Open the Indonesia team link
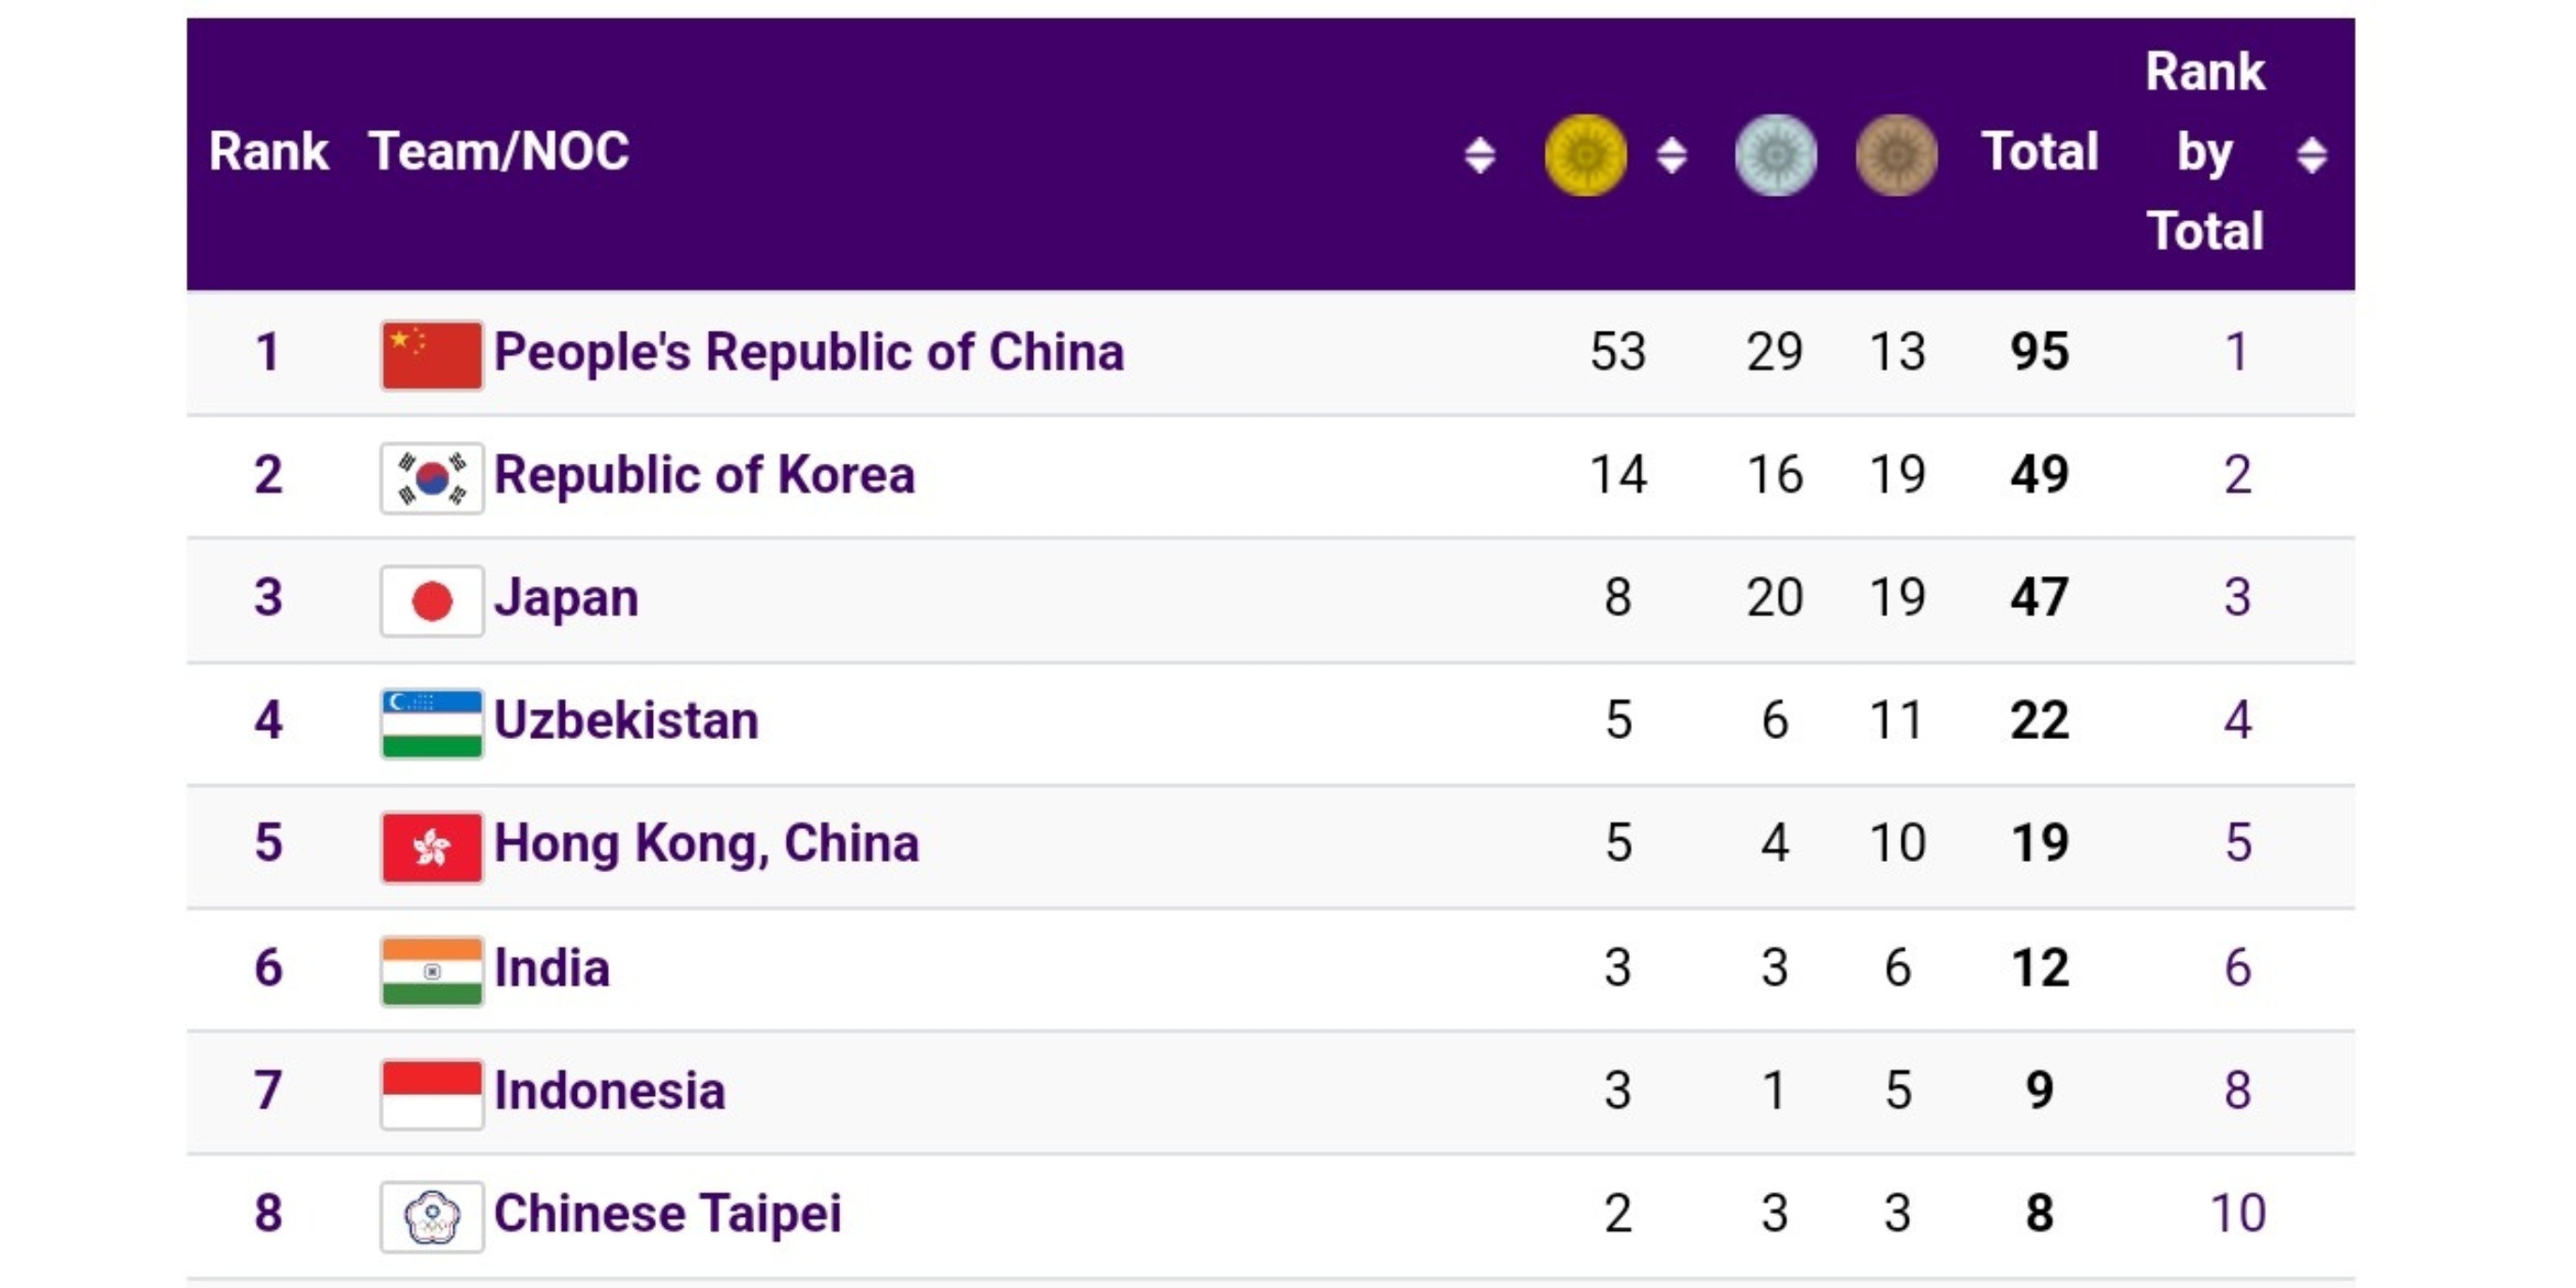The image size is (2576, 1288). pyautogui.click(x=609, y=1091)
